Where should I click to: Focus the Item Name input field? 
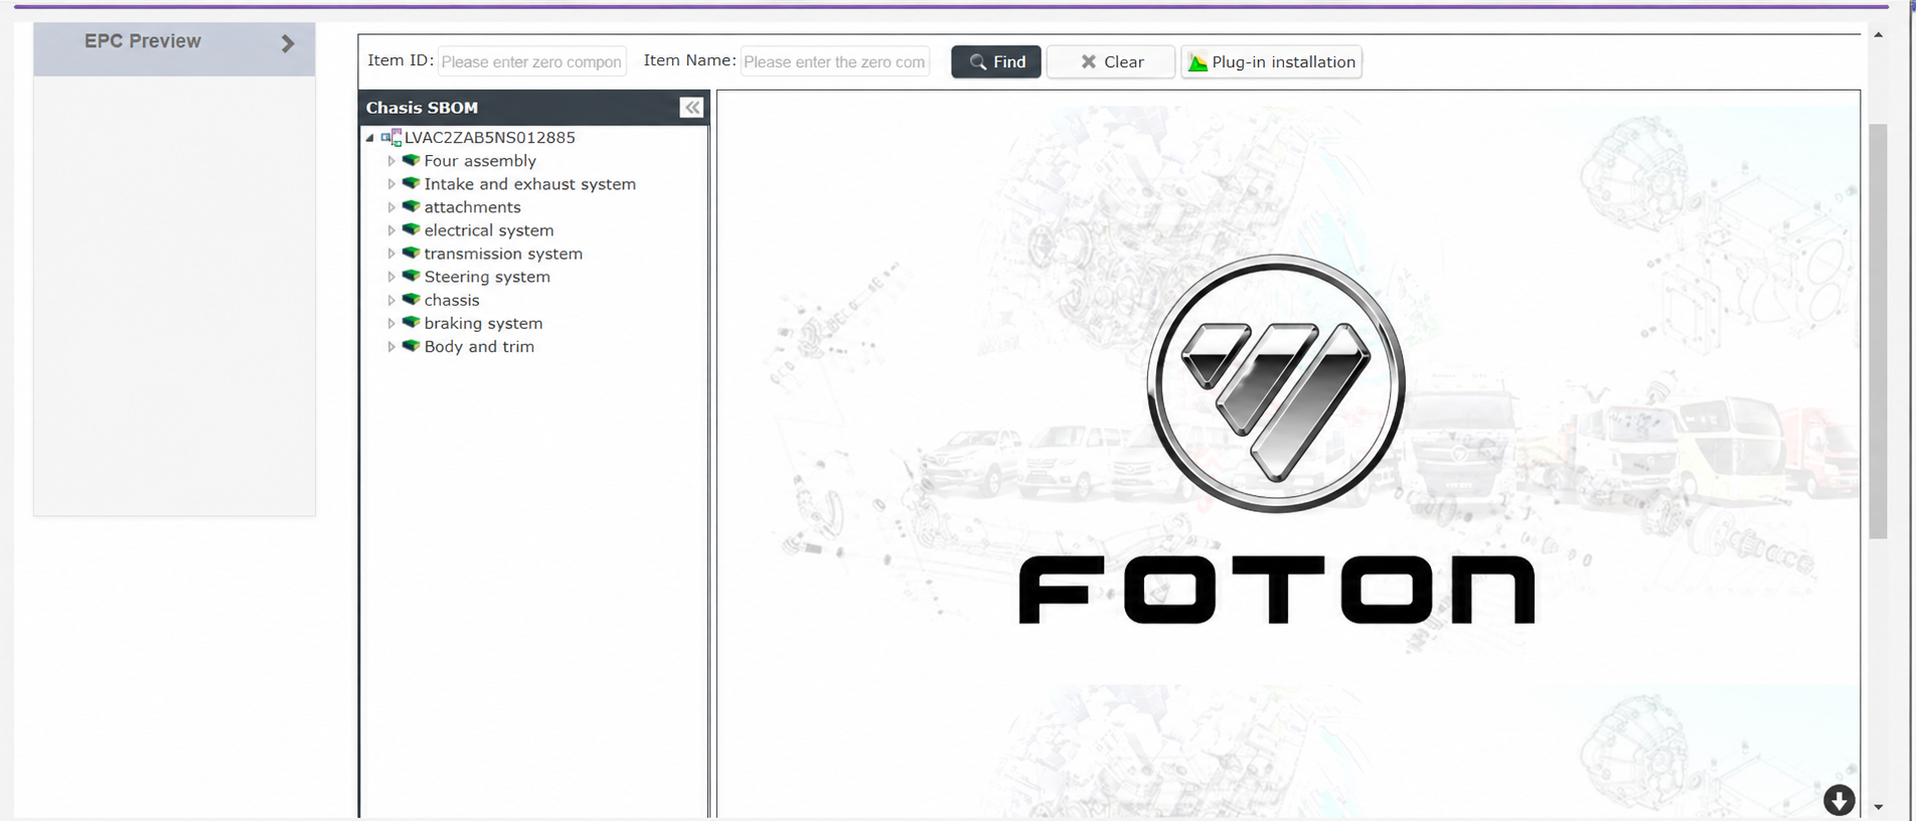tap(835, 62)
